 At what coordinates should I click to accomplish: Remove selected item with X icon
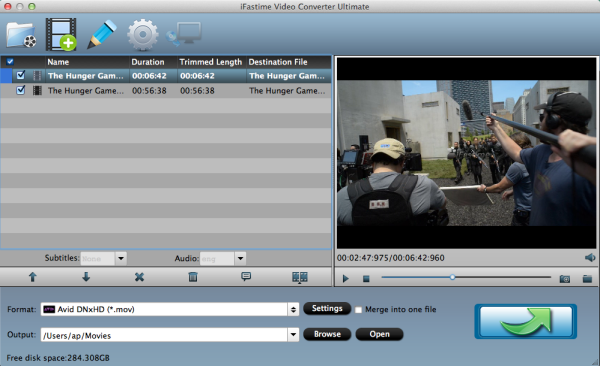click(x=139, y=277)
